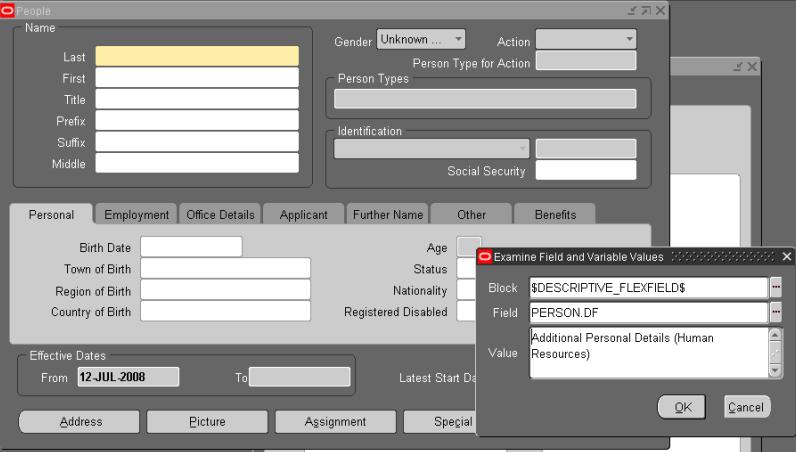
Task: Click the Last name input field
Action: (197, 56)
